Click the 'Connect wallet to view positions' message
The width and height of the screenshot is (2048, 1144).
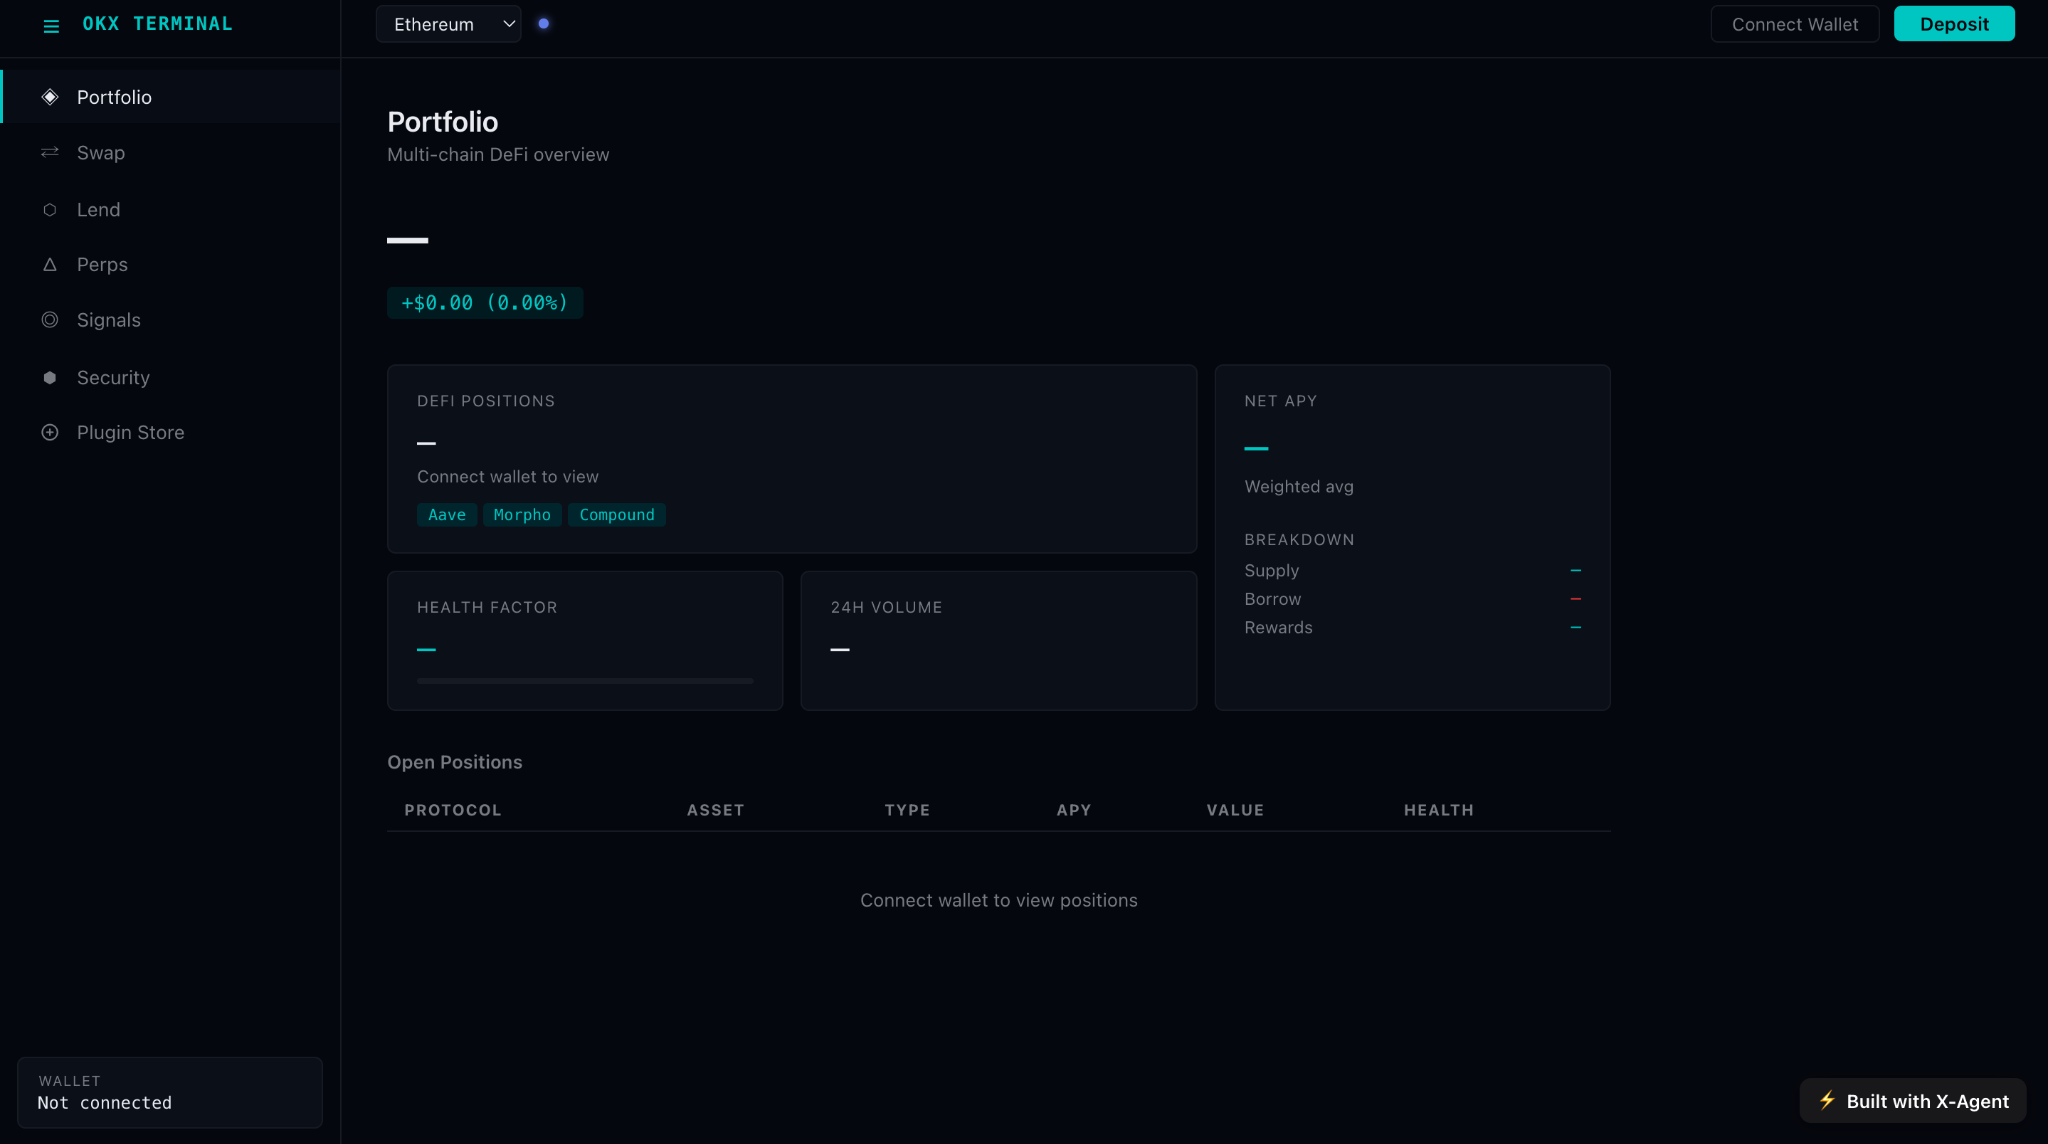(x=999, y=901)
